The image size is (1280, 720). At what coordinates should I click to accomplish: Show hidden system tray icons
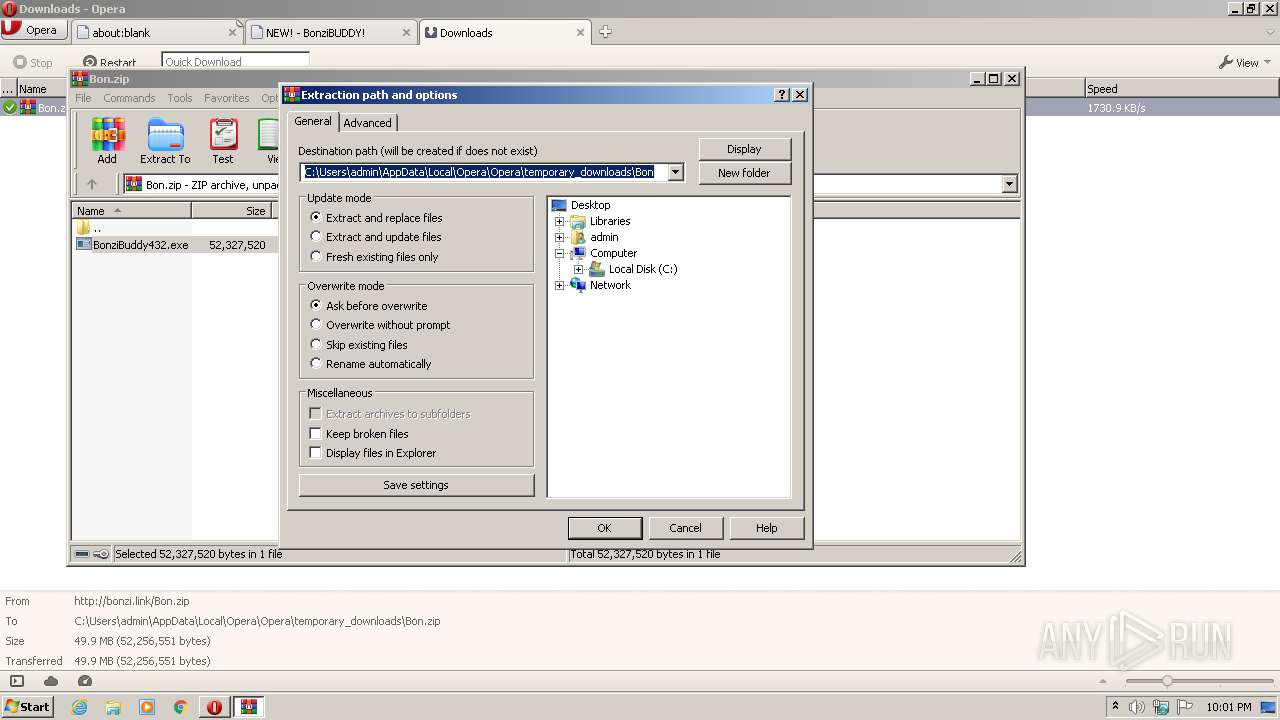pos(1115,707)
